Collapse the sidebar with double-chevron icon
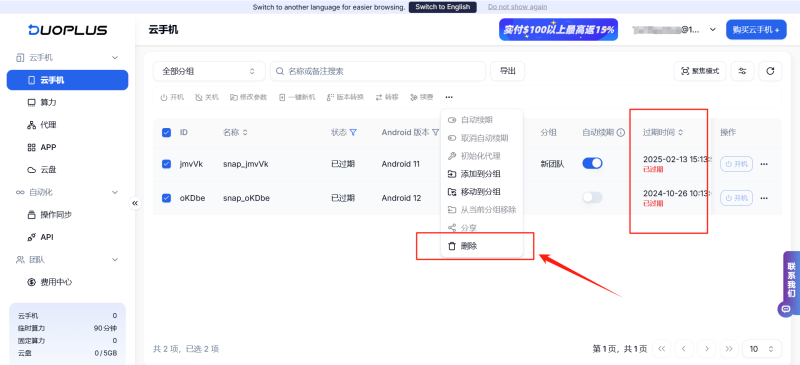 135,203
